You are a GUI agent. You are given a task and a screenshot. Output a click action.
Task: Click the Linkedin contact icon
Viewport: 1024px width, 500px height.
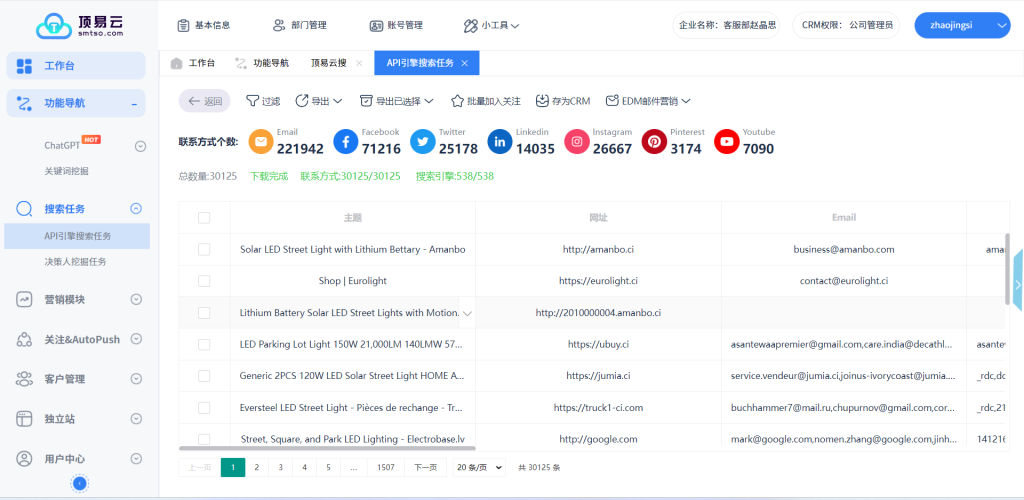[500, 142]
